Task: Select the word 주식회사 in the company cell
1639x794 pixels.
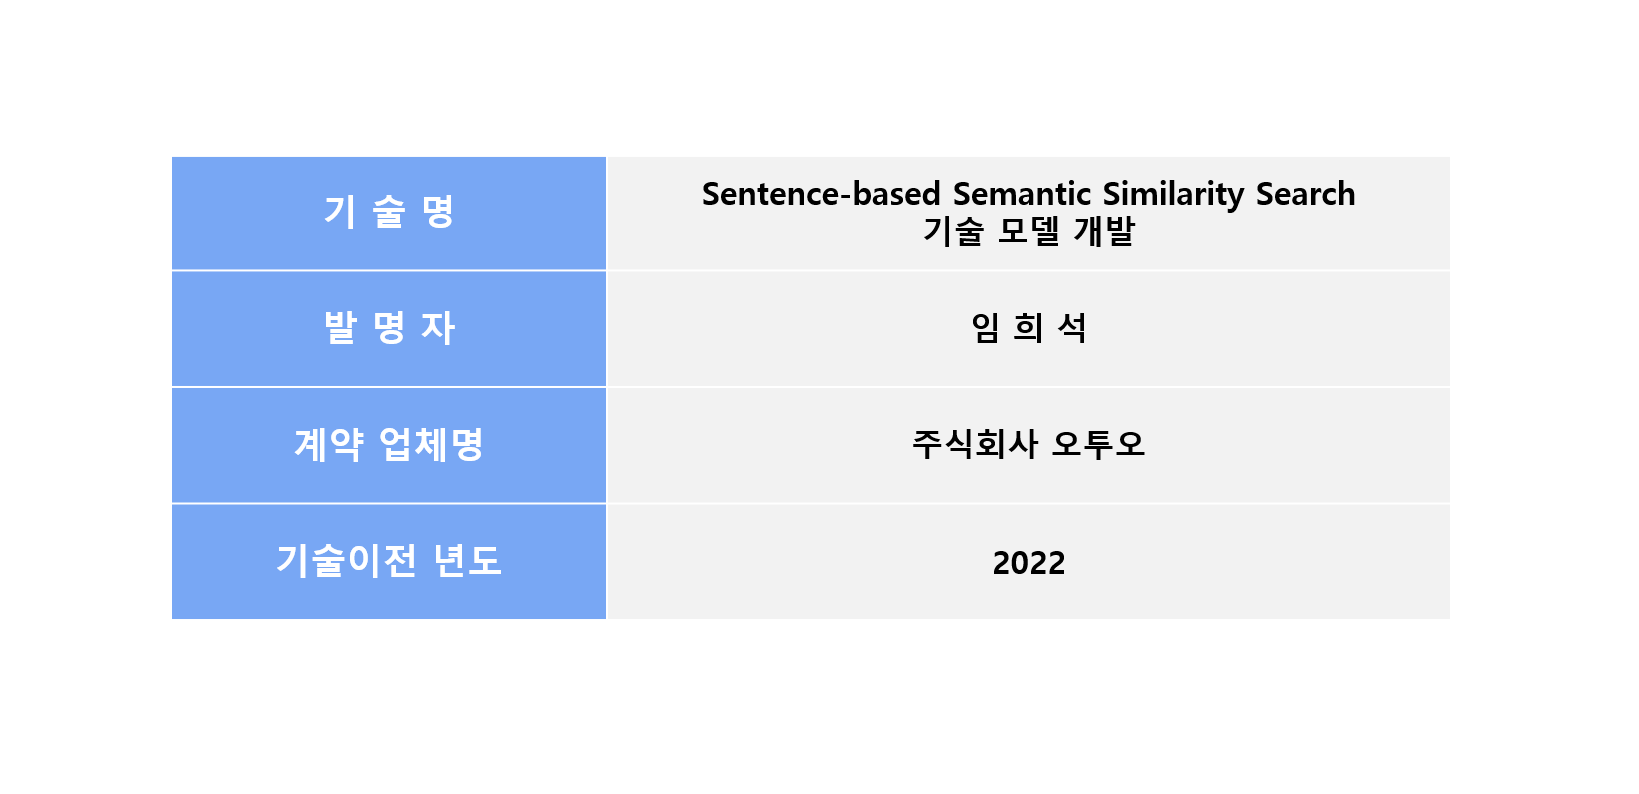Action: point(974,444)
